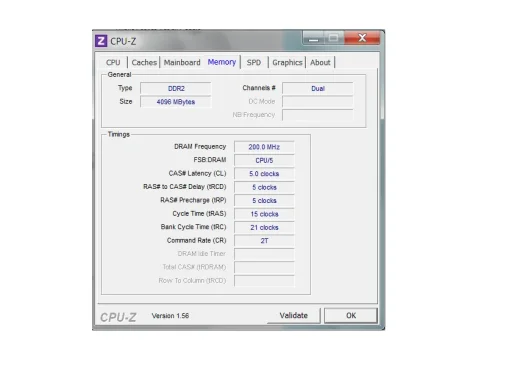This screenshot has height=384, width=512.
Task: Switch to the CPU tab
Action: click(113, 62)
